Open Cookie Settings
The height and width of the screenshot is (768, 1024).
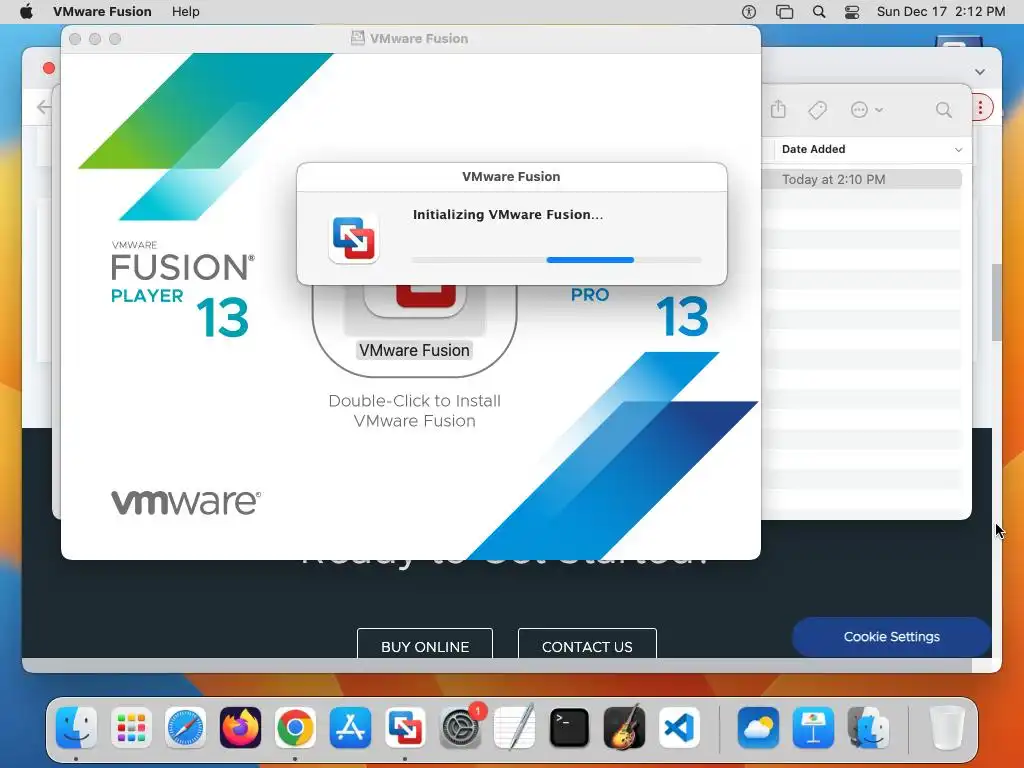[x=891, y=637]
